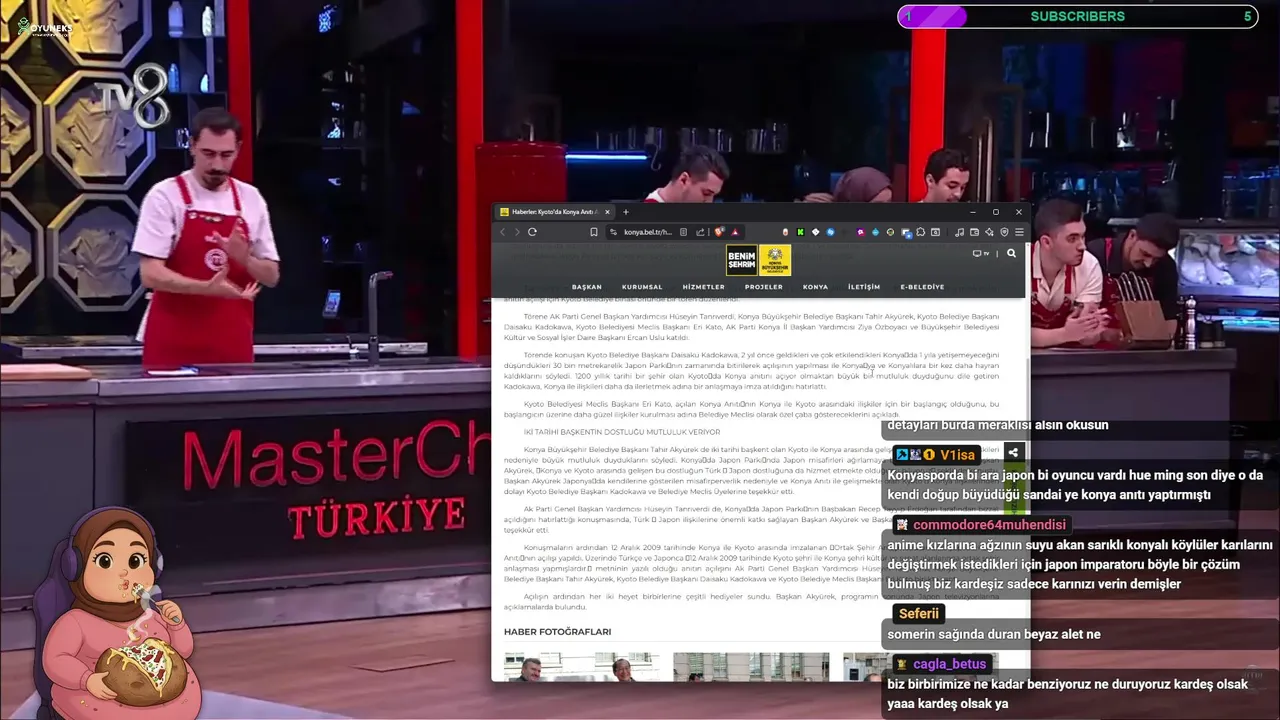The height and width of the screenshot is (720, 1280).
Task: Open the Brave Wallet icon
Action: (975, 232)
